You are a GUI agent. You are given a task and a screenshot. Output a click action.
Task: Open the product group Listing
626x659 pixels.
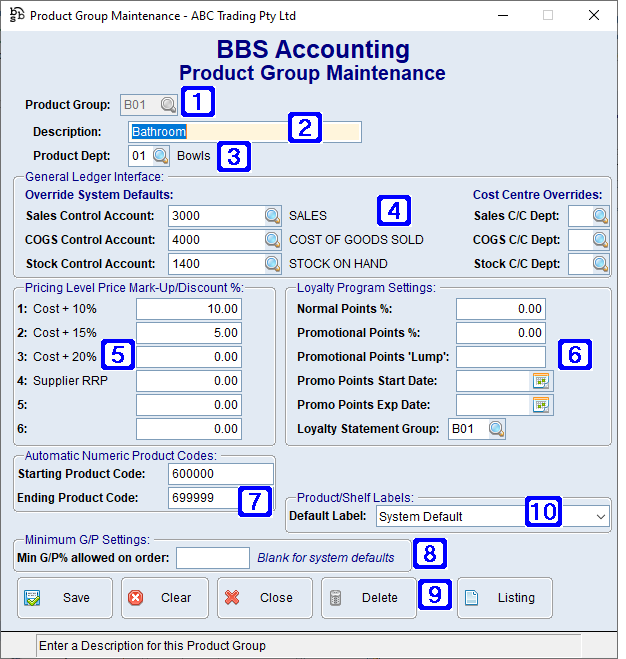[504, 598]
